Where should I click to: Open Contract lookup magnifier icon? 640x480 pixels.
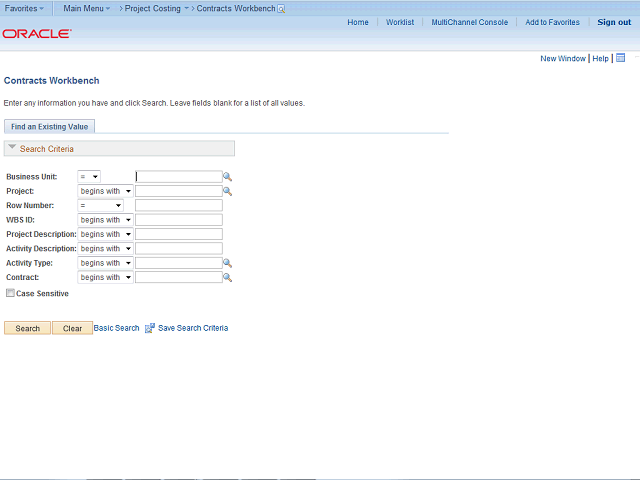[227, 278]
